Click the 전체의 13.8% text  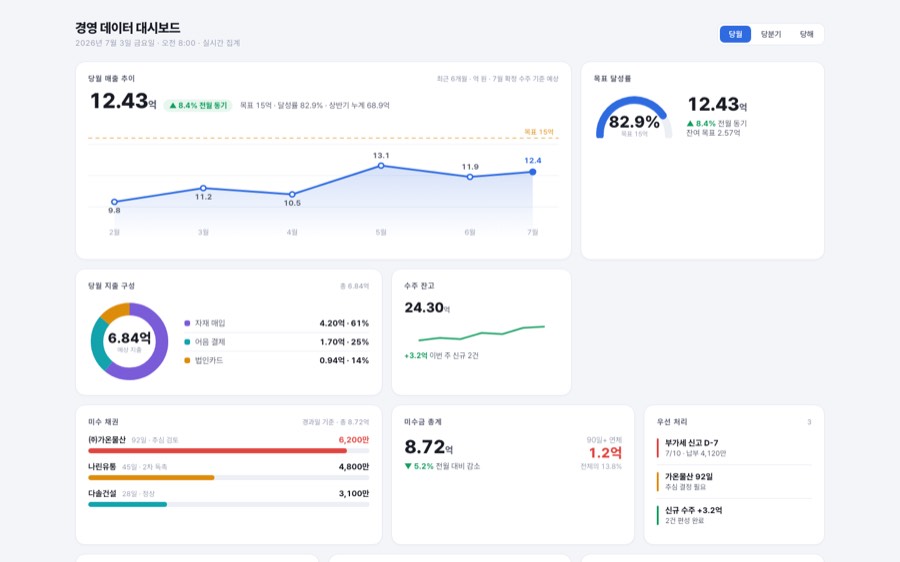tap(601, 467)
